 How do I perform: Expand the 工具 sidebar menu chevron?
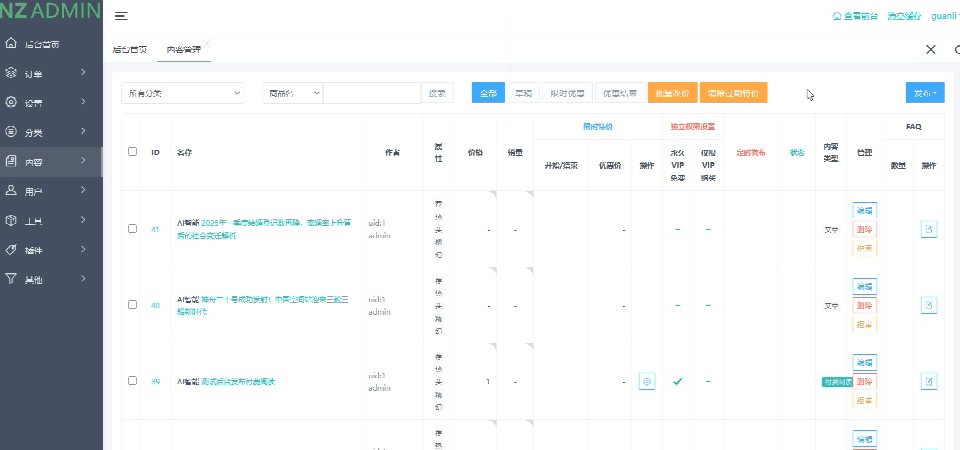(83, 219)
